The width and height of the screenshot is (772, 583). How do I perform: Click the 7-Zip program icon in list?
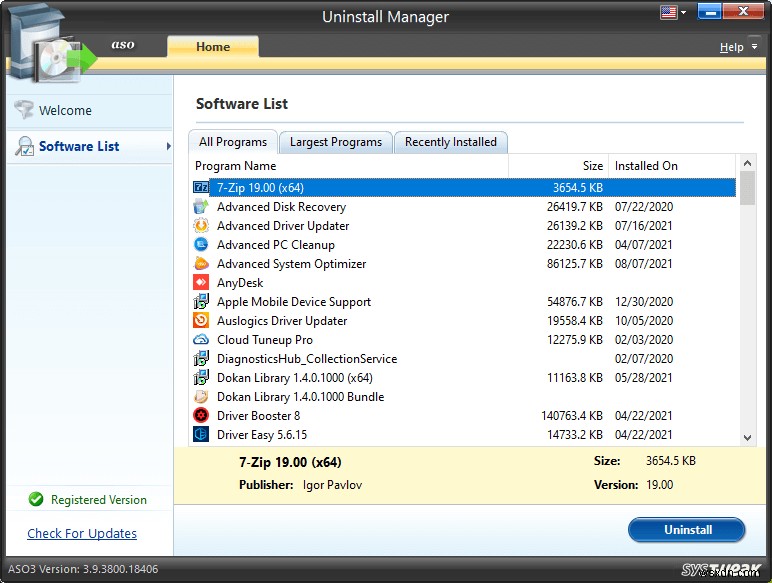(200, 187)
